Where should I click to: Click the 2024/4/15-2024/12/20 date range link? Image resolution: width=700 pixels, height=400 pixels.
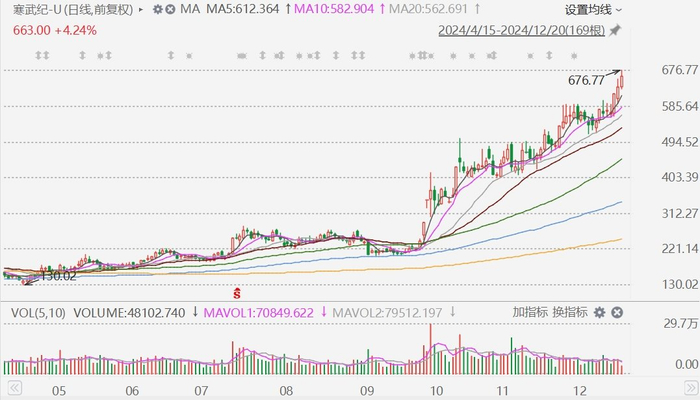(x=521, y=30)
